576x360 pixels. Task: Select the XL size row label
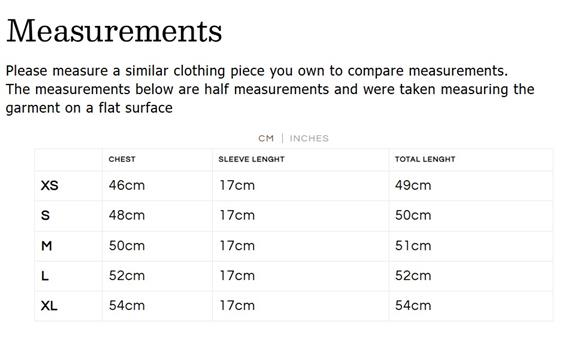(x=49, y=306)
